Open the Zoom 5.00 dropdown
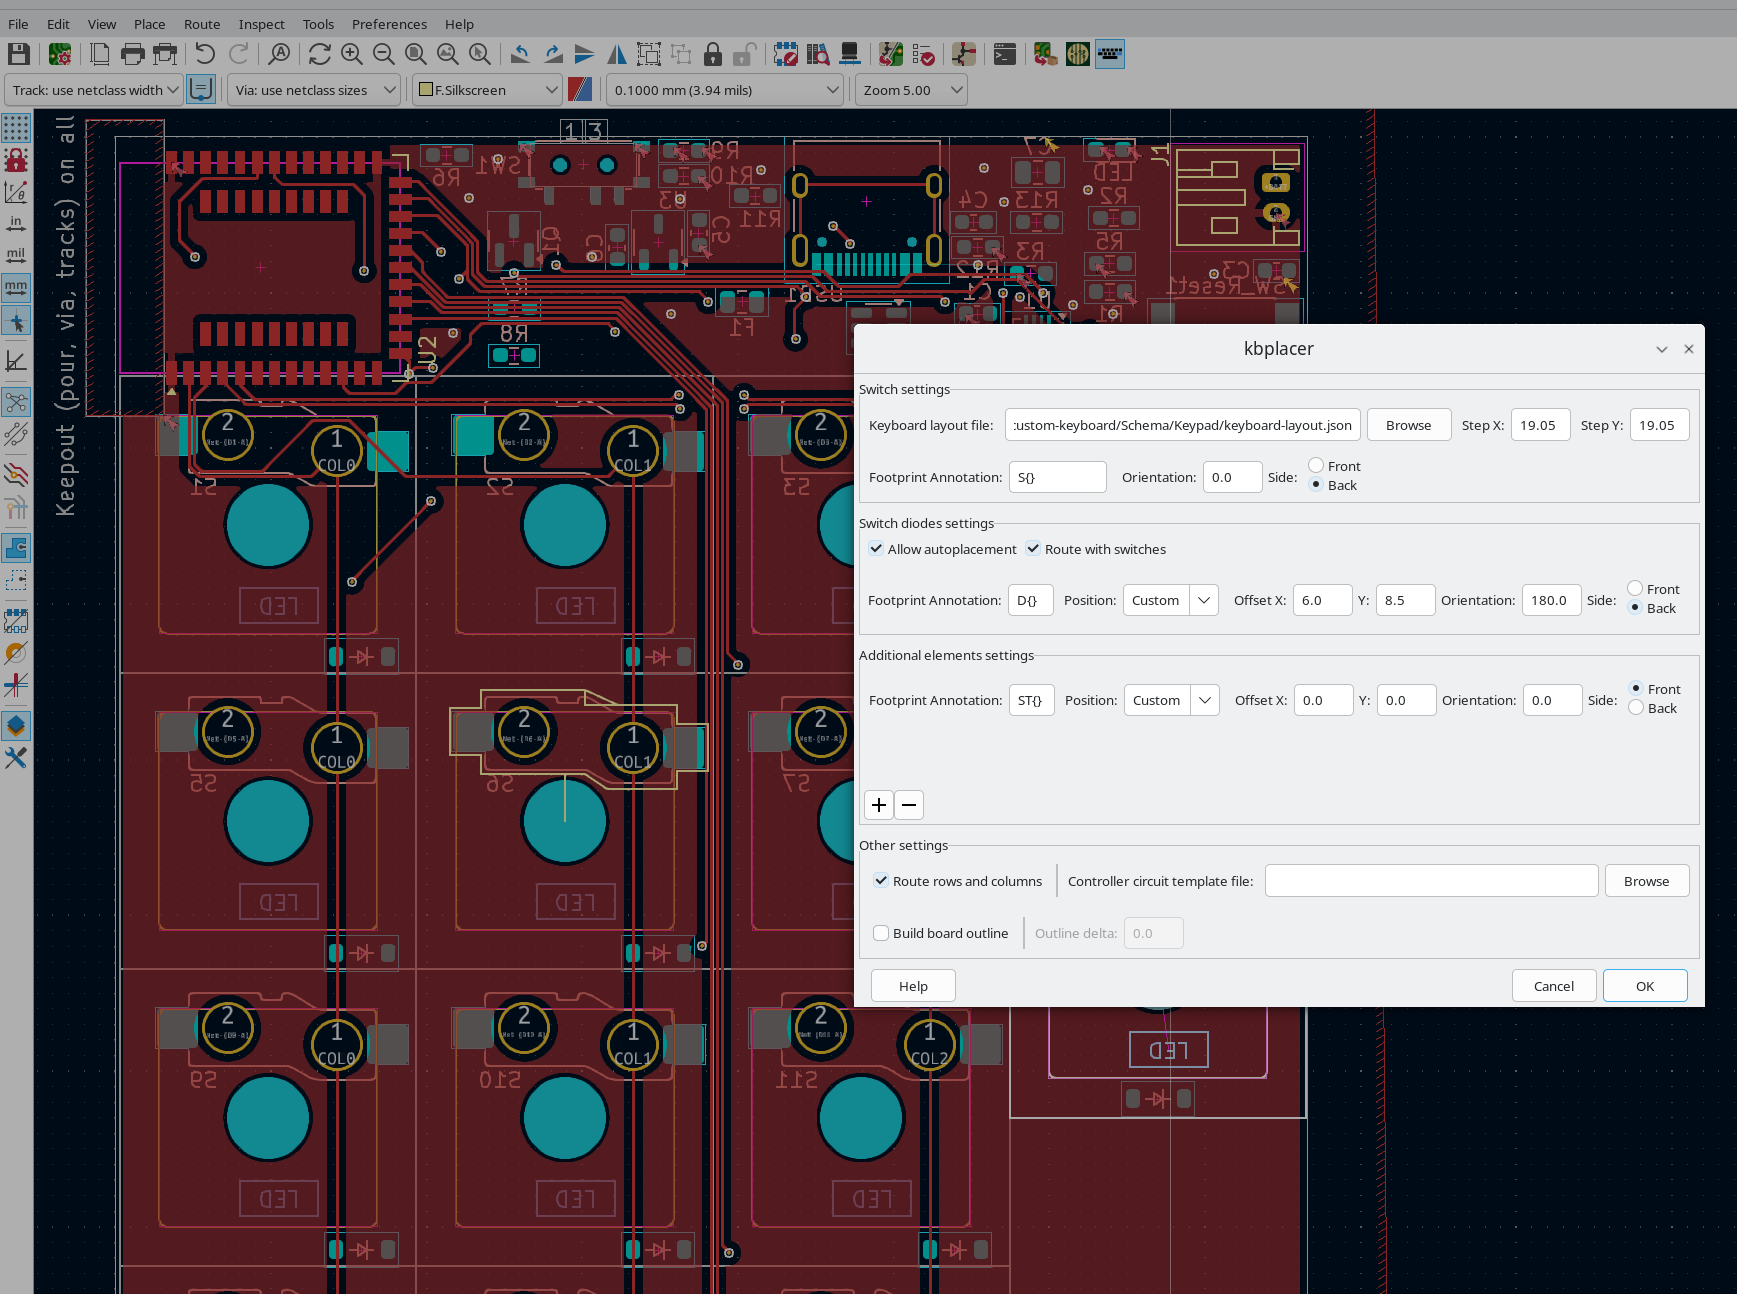 pyautogui.click(x=911, y=90)
